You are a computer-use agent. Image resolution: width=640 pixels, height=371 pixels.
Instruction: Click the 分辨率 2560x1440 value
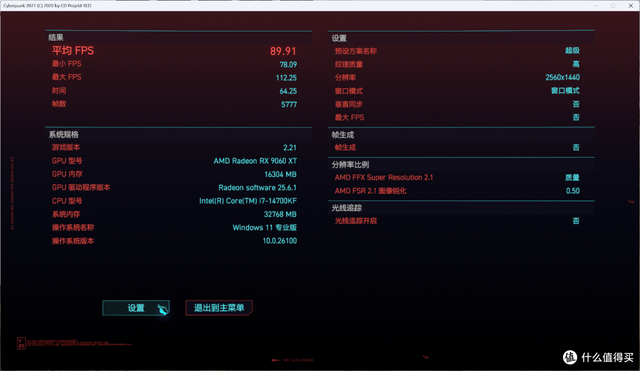pyautogui.click(x=562, y=77)
